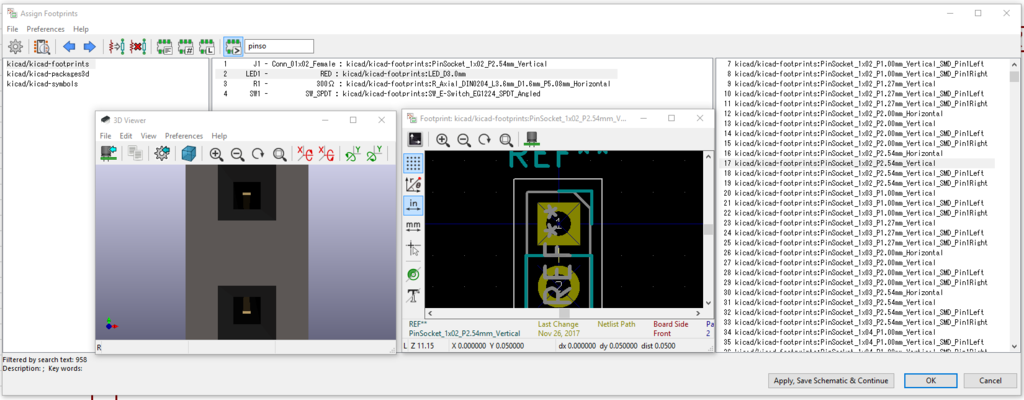This screenshot has width=1024, height=400.
Task: Click Footprint viewer scroll down arrow
Action: tap(708, 303)
